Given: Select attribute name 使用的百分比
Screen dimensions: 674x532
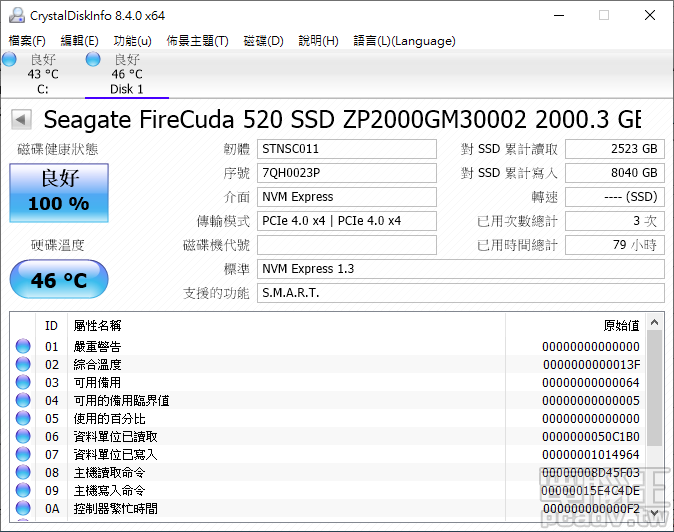Looking at the screenshot, I should click(x=109, y=419).
